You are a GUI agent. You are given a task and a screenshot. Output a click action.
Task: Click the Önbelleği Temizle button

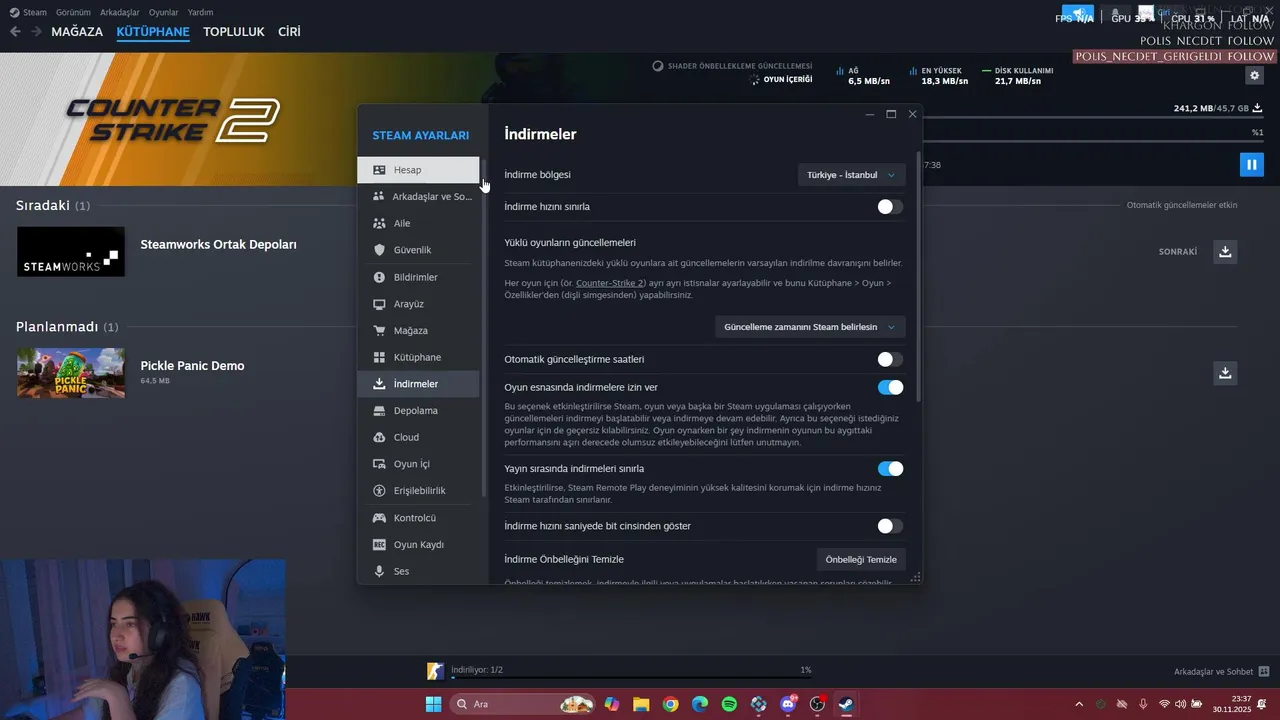pos(861,559)
